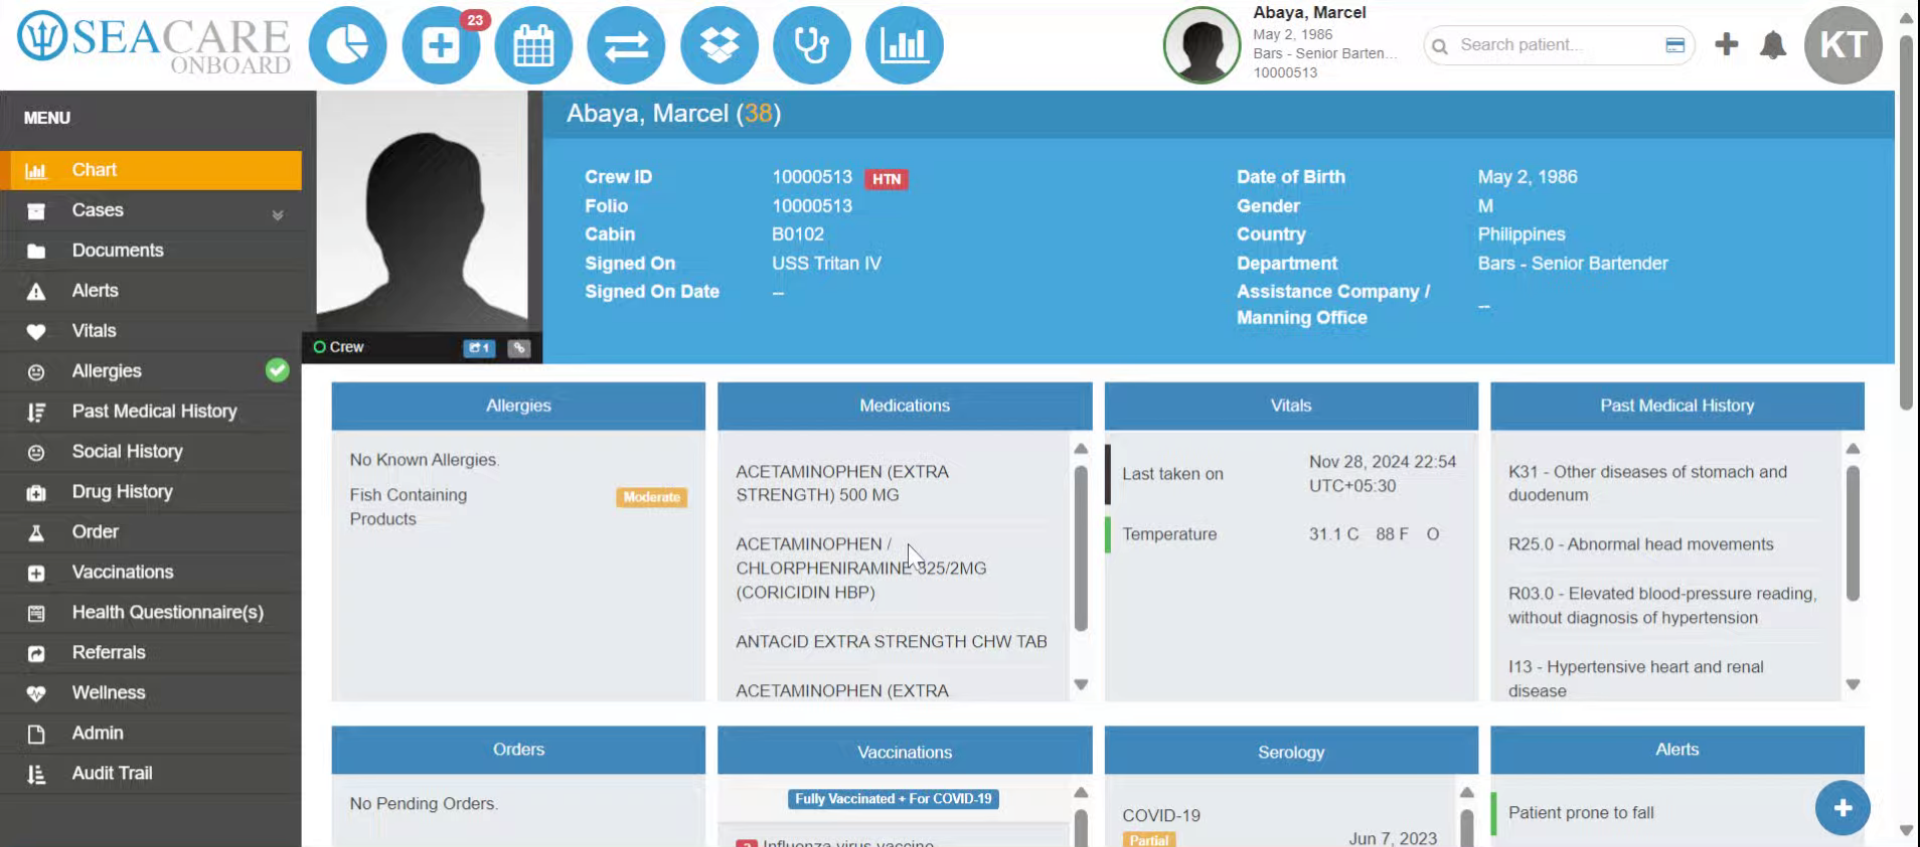The image size is (1920, 847).
Task: Click Medications panel scroll down arrow
Action: (x=1081, y=685)
